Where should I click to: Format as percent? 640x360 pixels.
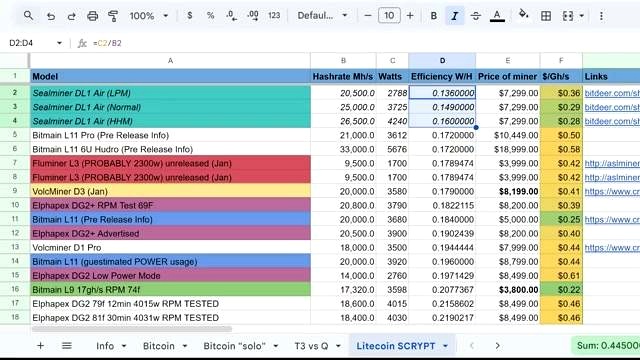click(210, 16)
